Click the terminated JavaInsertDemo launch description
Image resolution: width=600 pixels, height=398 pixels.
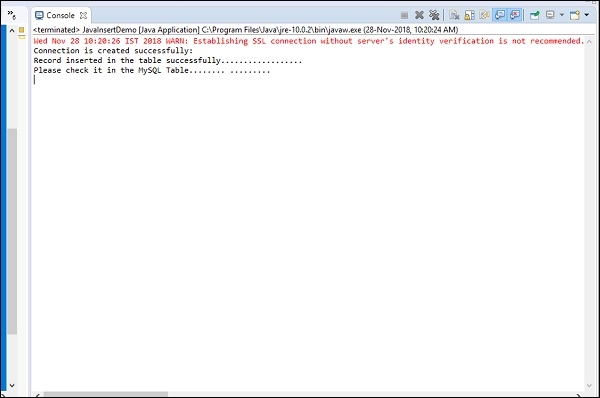[246, 29]
